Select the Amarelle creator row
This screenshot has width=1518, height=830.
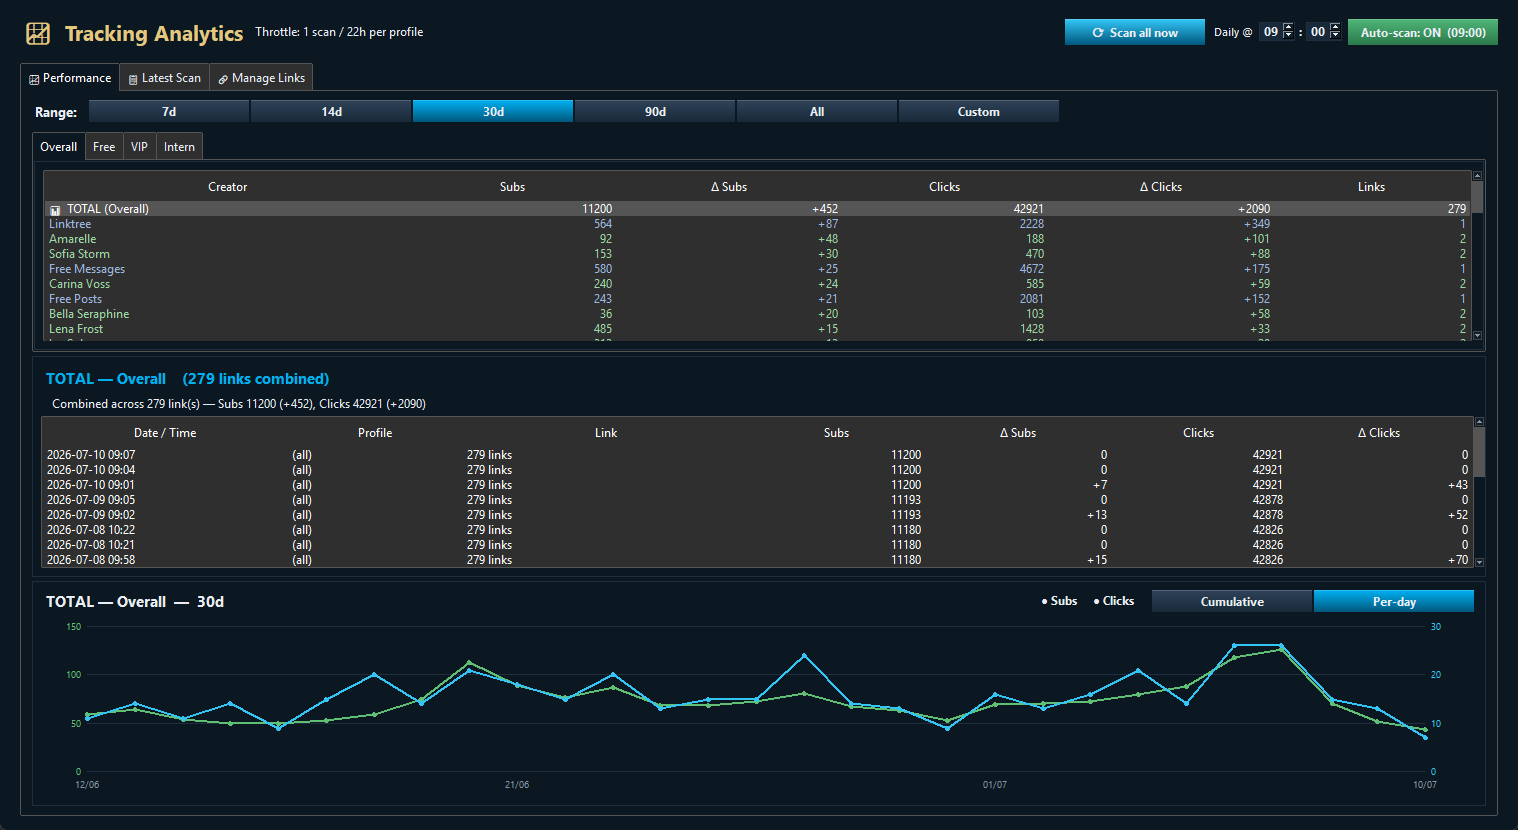click(x=757, y=239)
